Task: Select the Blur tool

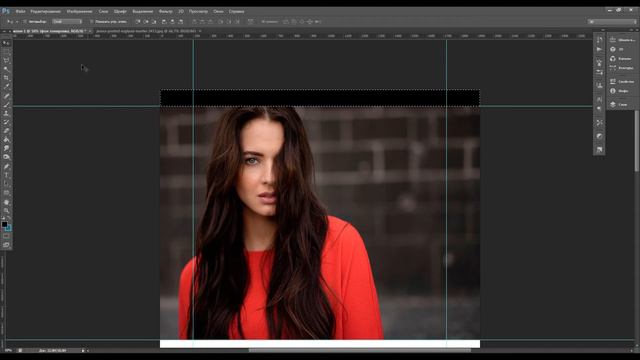Action: point(6,148)
